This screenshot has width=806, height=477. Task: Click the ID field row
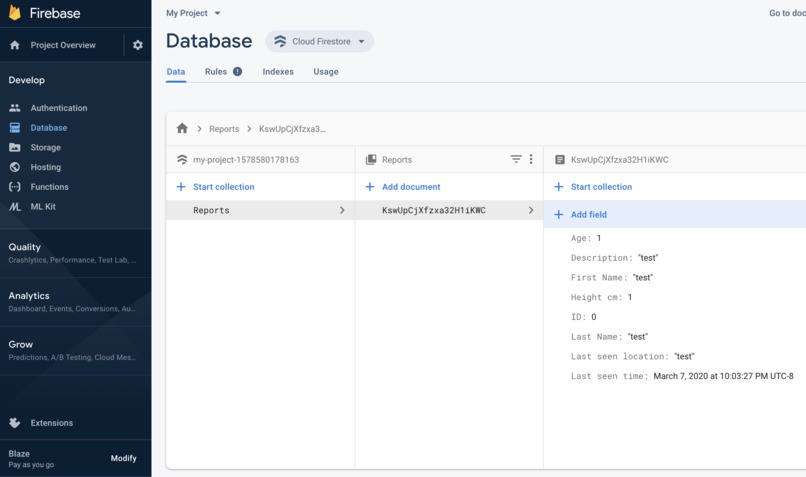[583, 317]
